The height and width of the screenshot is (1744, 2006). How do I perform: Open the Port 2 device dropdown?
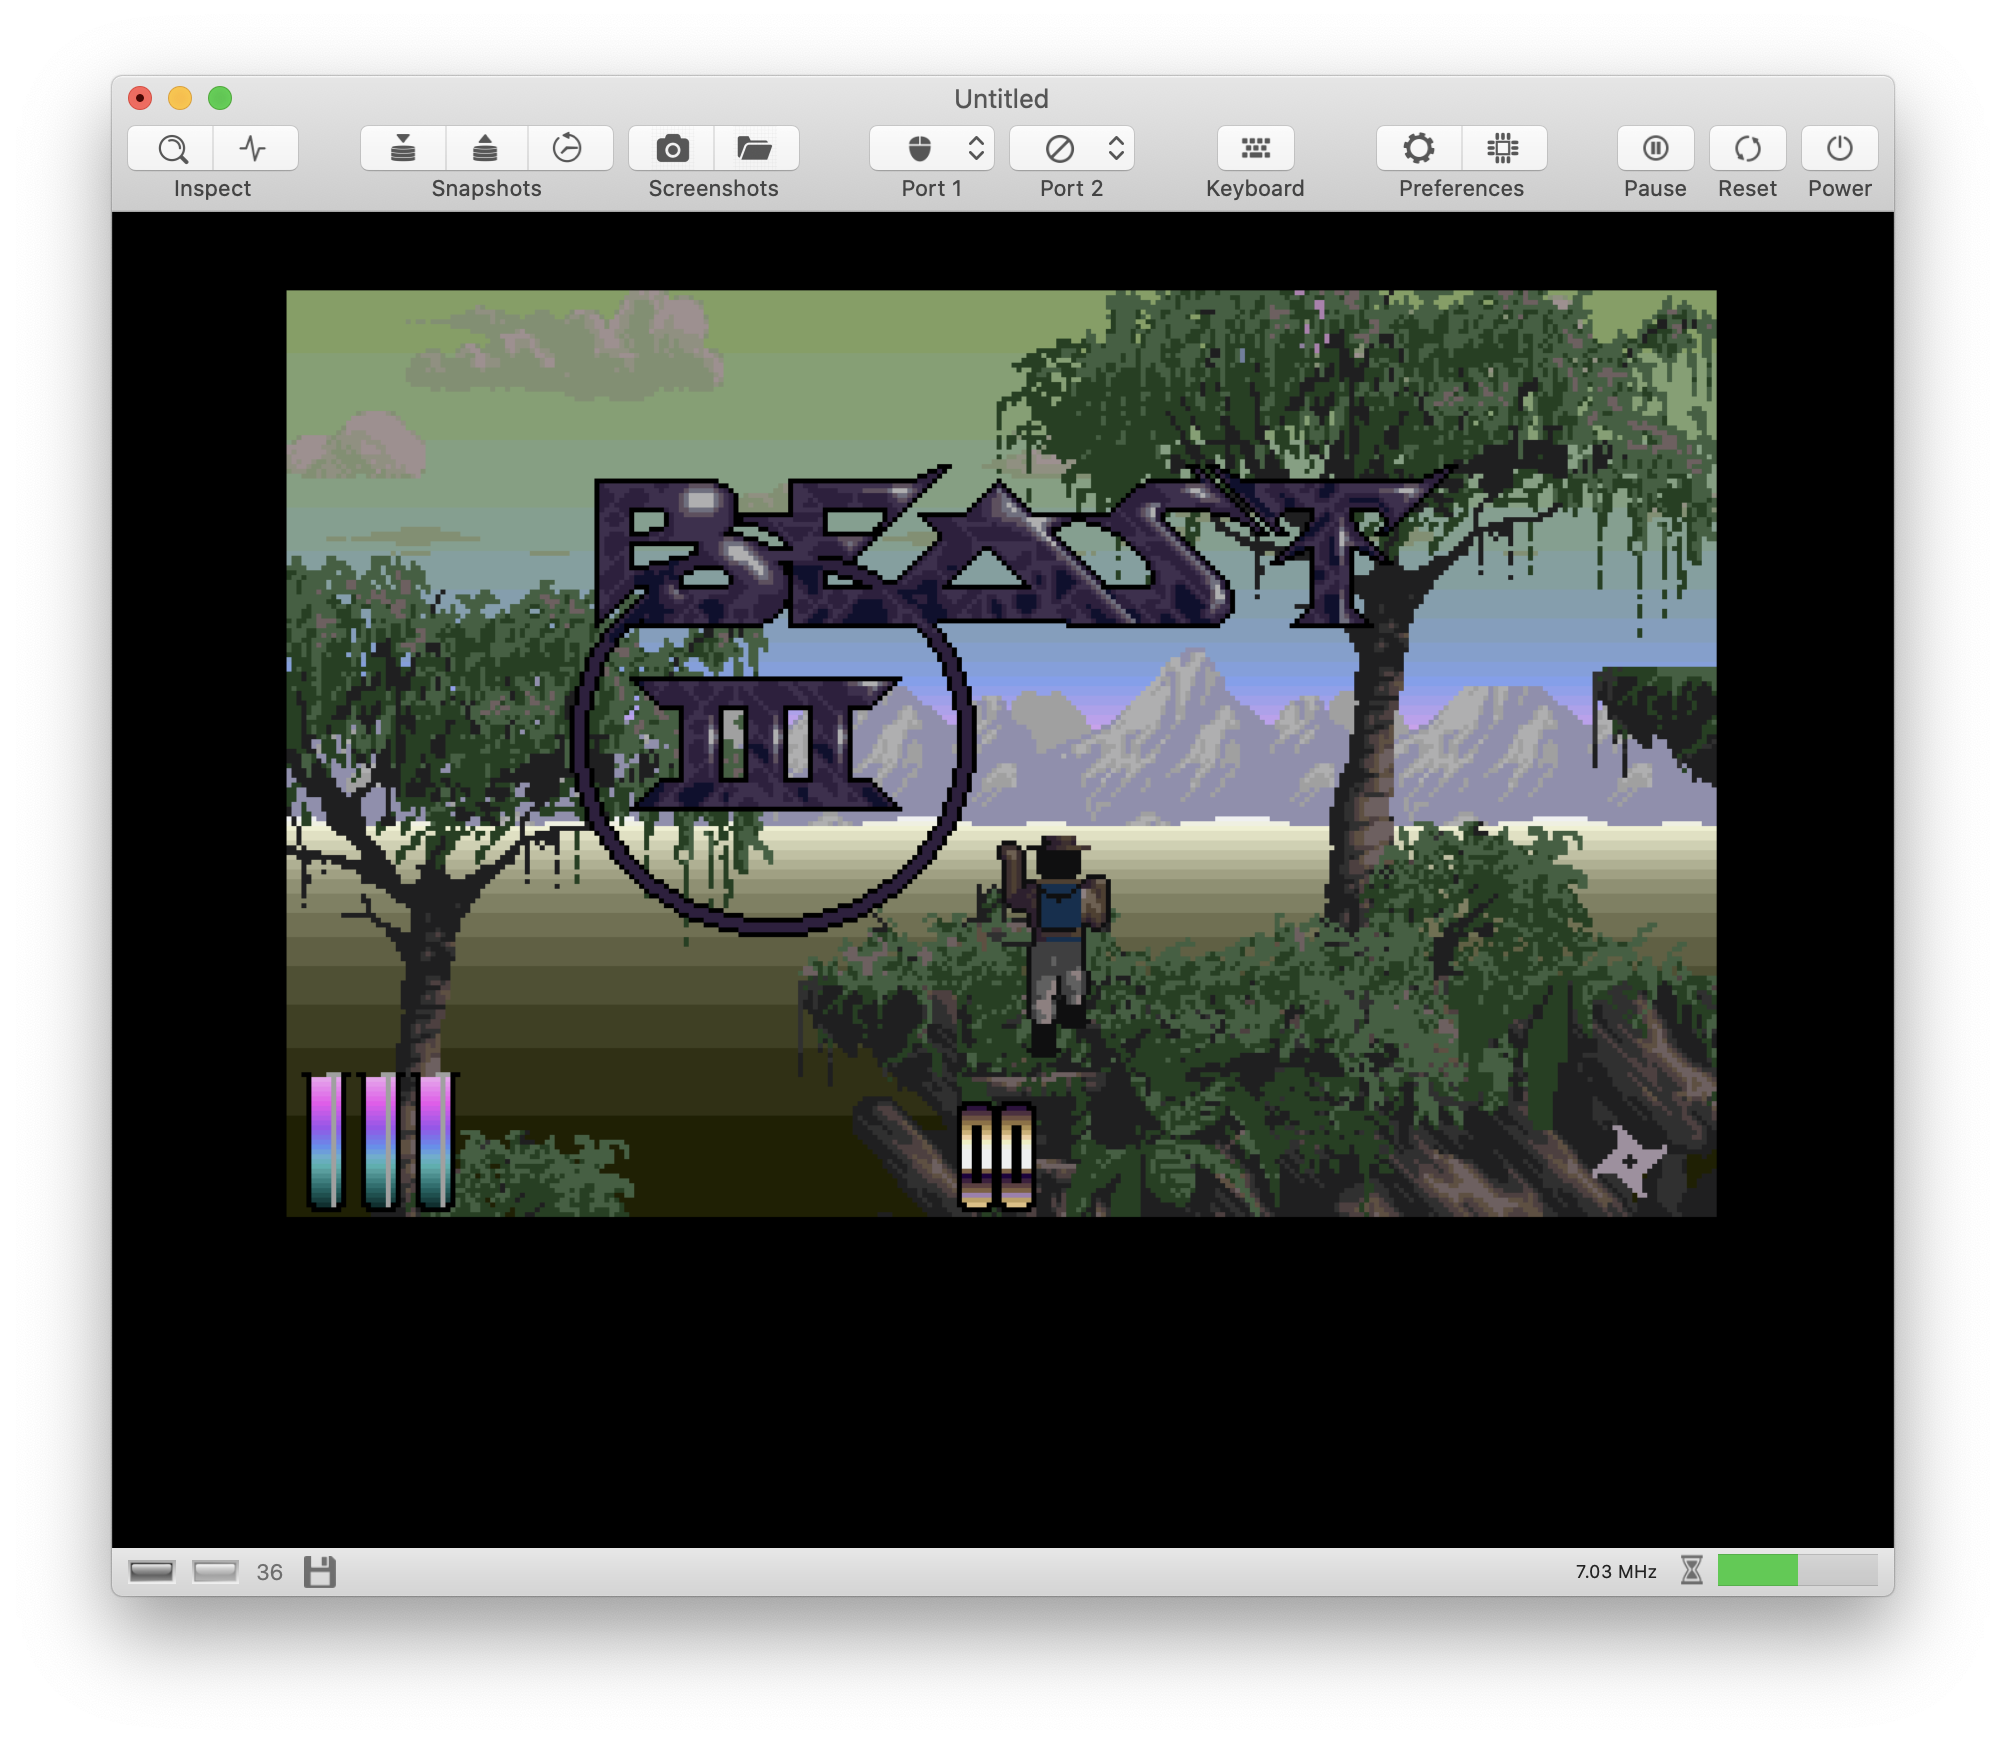[x=1072, y=149]
